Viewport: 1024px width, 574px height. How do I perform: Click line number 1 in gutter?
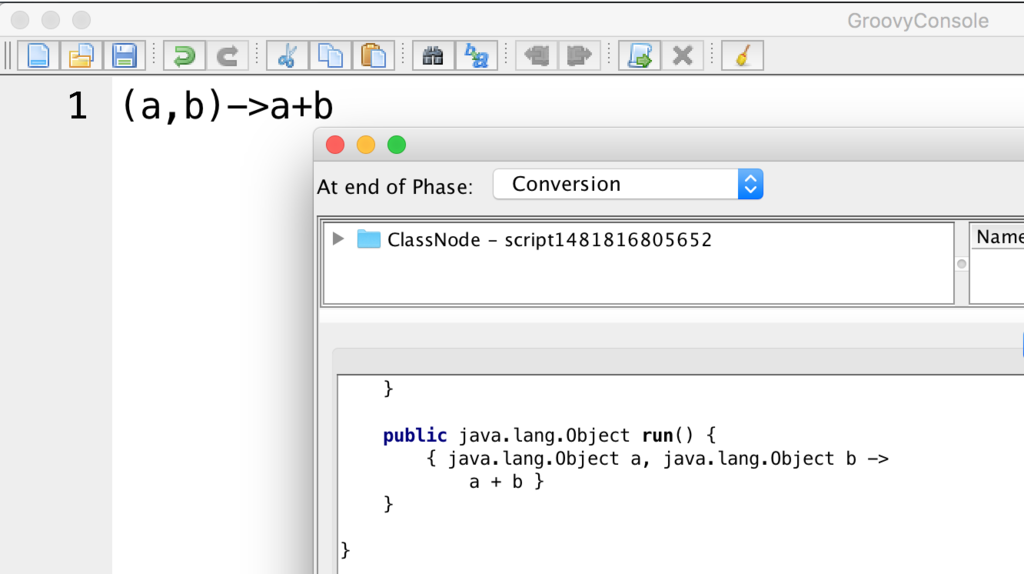78,106
